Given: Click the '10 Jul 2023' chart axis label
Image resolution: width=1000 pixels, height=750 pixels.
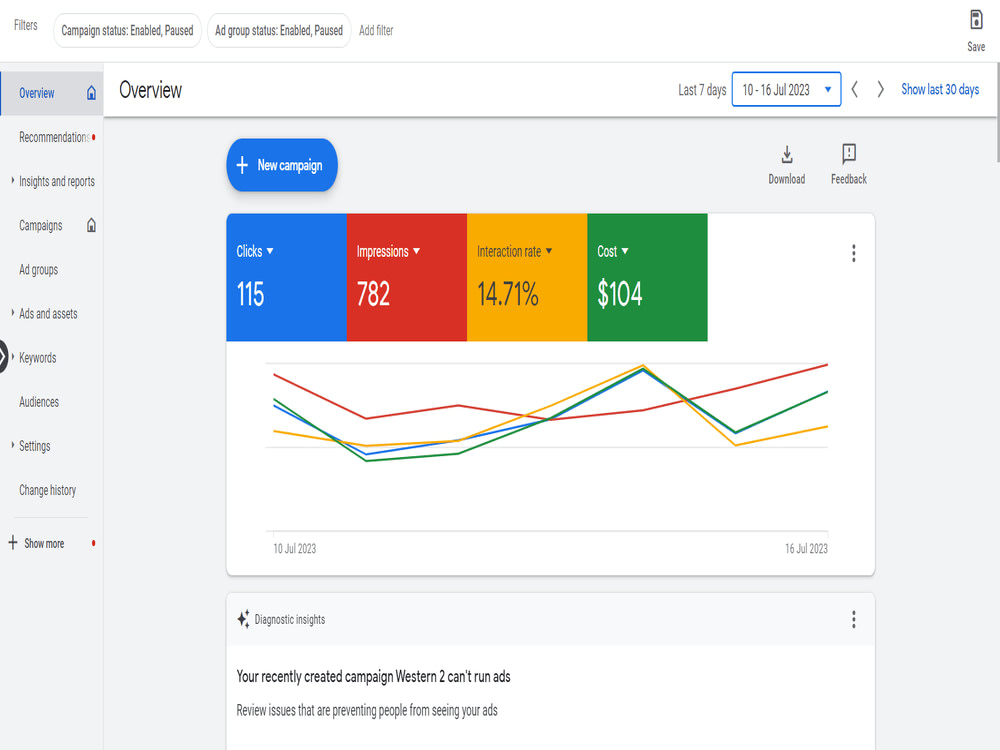Looking at the screenshot, I should [x=295, y=548].
